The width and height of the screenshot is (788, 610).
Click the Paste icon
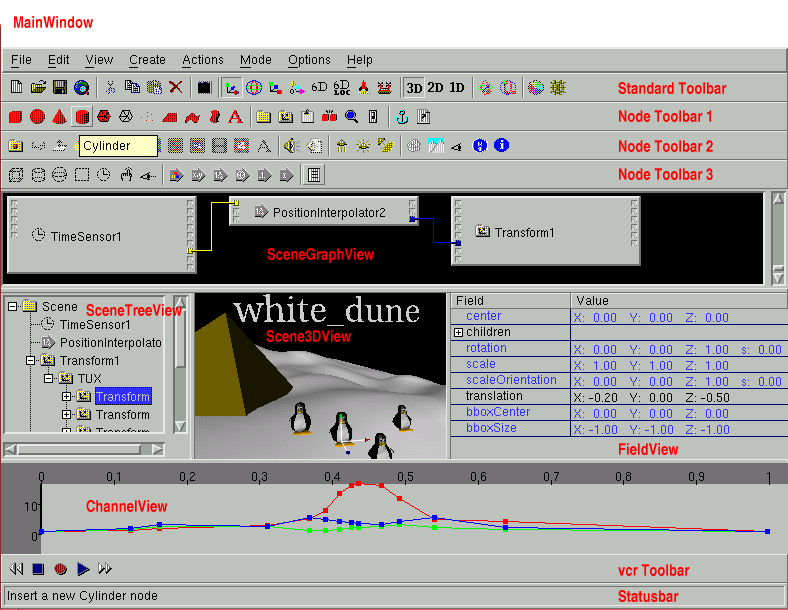pyautogui.click(x=154, y=87)
